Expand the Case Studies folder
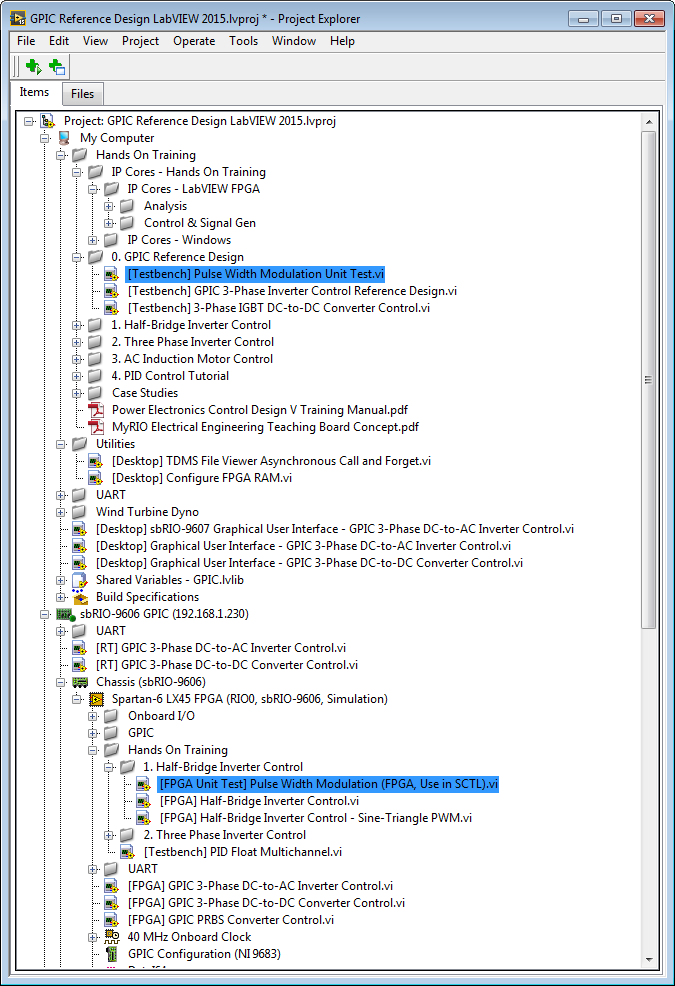675x986 pixels. pyautogui.click(x=77, y=393)
